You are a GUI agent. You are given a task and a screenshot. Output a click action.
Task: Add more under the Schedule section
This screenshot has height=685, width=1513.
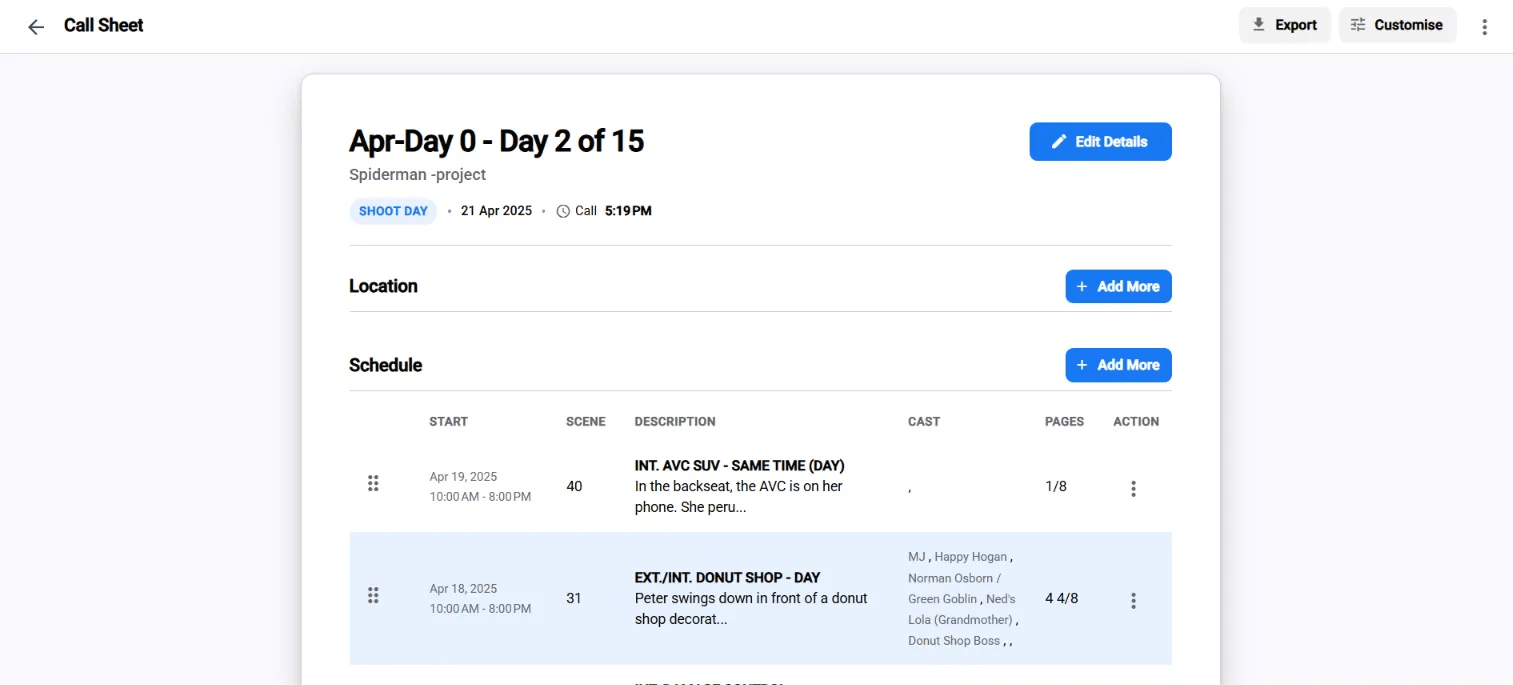[x=1118, y=365]
